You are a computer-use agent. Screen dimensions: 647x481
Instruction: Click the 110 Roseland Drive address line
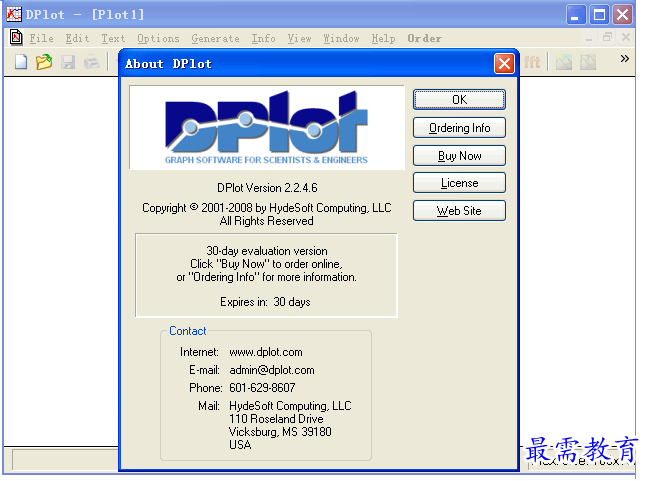pos(276,419)
